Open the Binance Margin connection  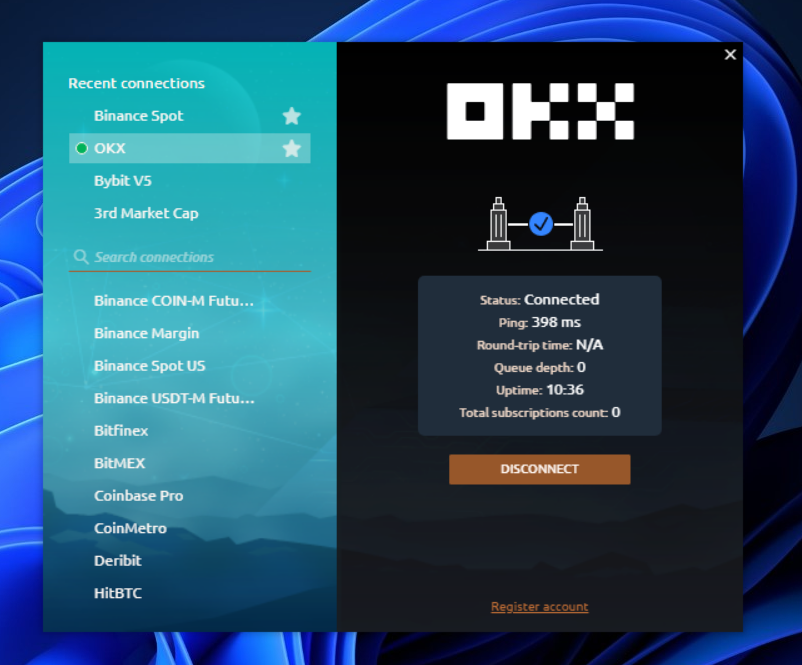pyautogui.click(x=147, y=333)
